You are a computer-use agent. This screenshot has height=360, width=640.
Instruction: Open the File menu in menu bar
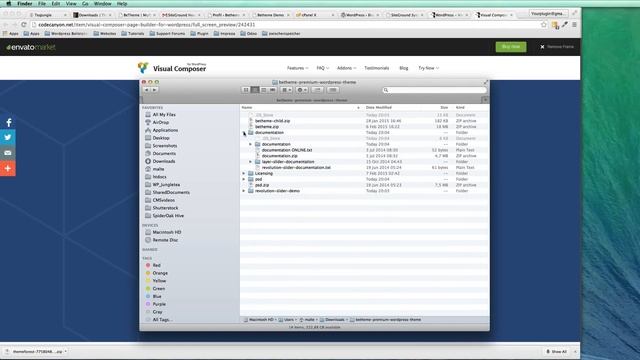[42, 4]
